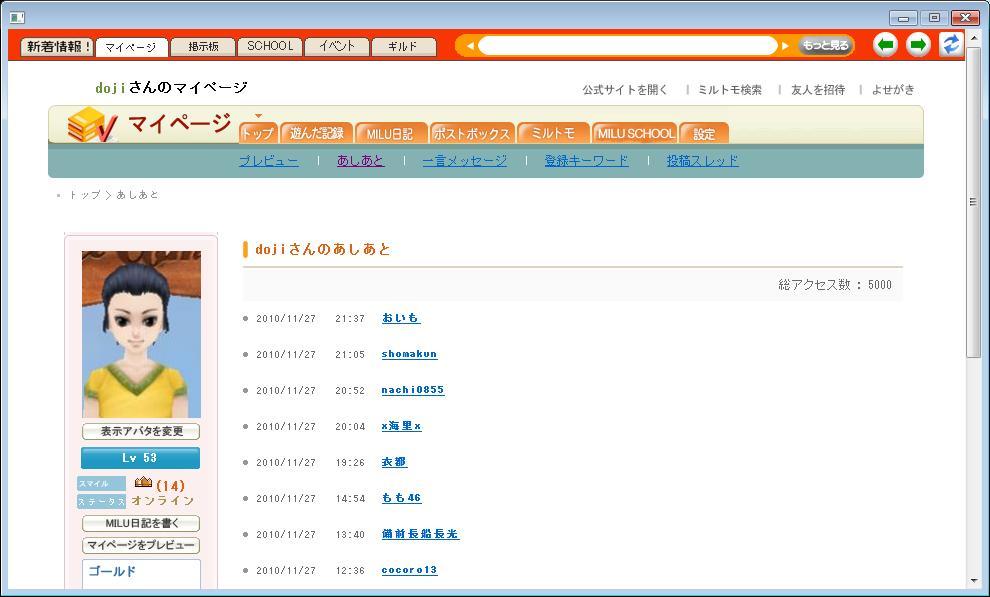The image size is (990, 597).
Task: Select the ポストボックス tab
Action: 472,133
